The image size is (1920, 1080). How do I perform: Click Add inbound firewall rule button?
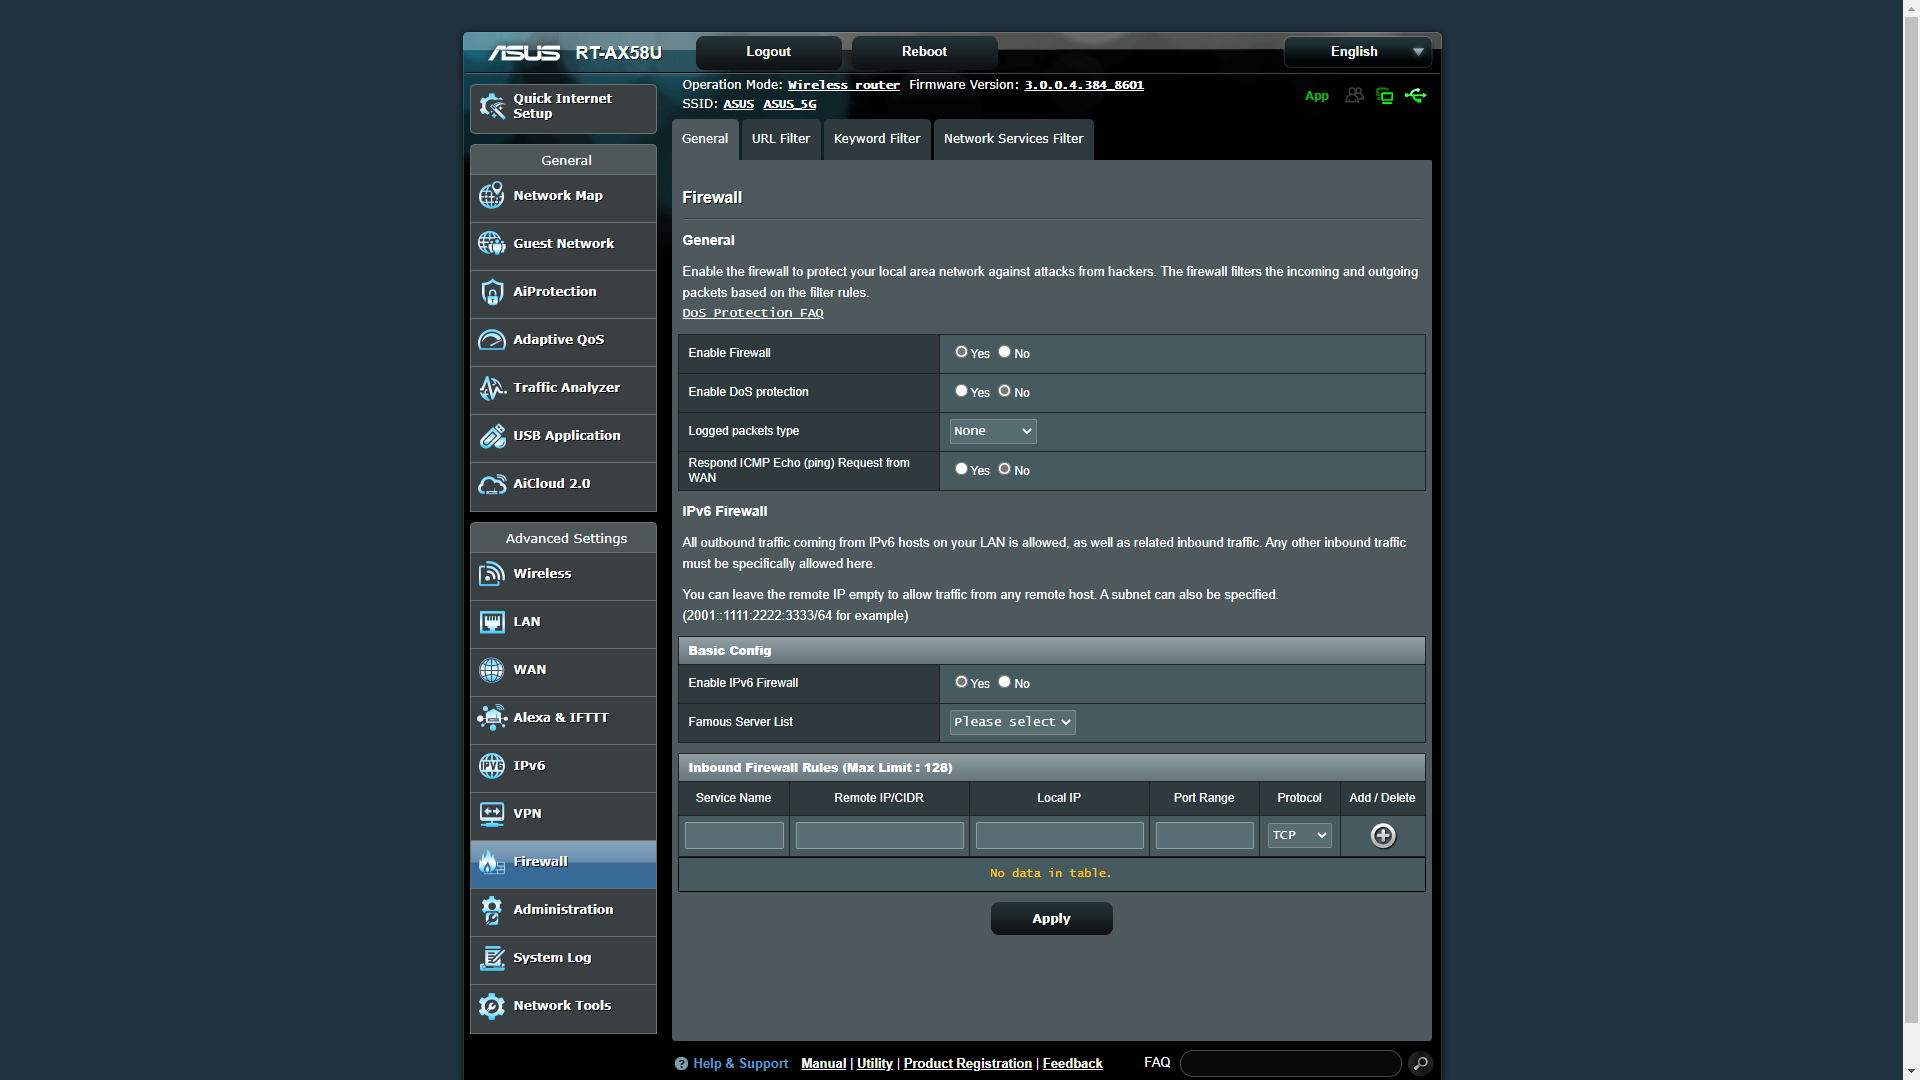pyautogui.click(x=1382, y=835)
